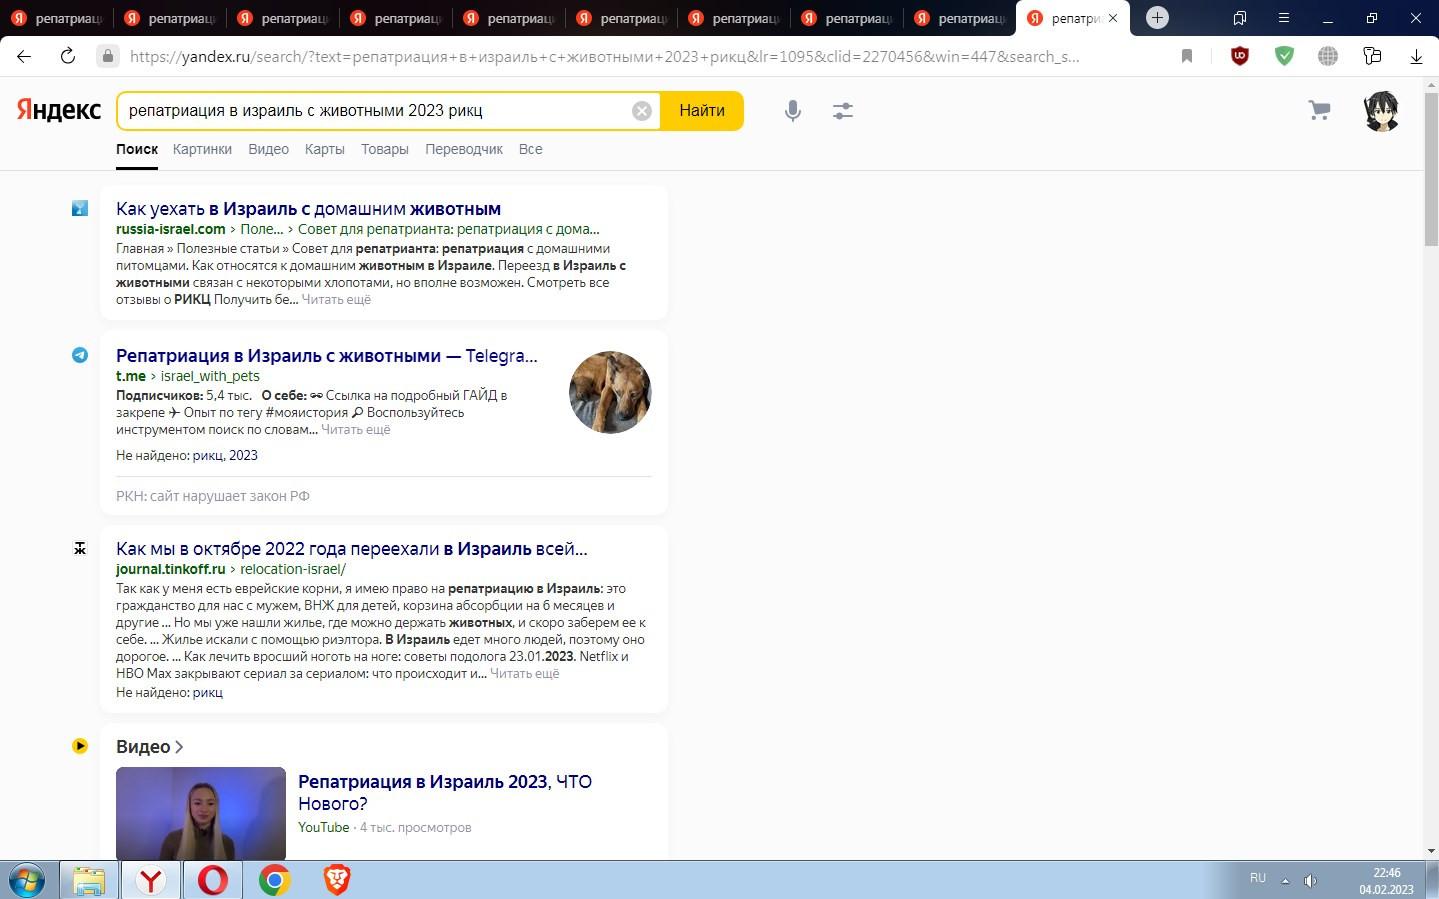1439x899 pixels.
Task: Click 'Читать ещё' in the Tinkoff result
Action: pyautogui.click(x=525, y=674)
